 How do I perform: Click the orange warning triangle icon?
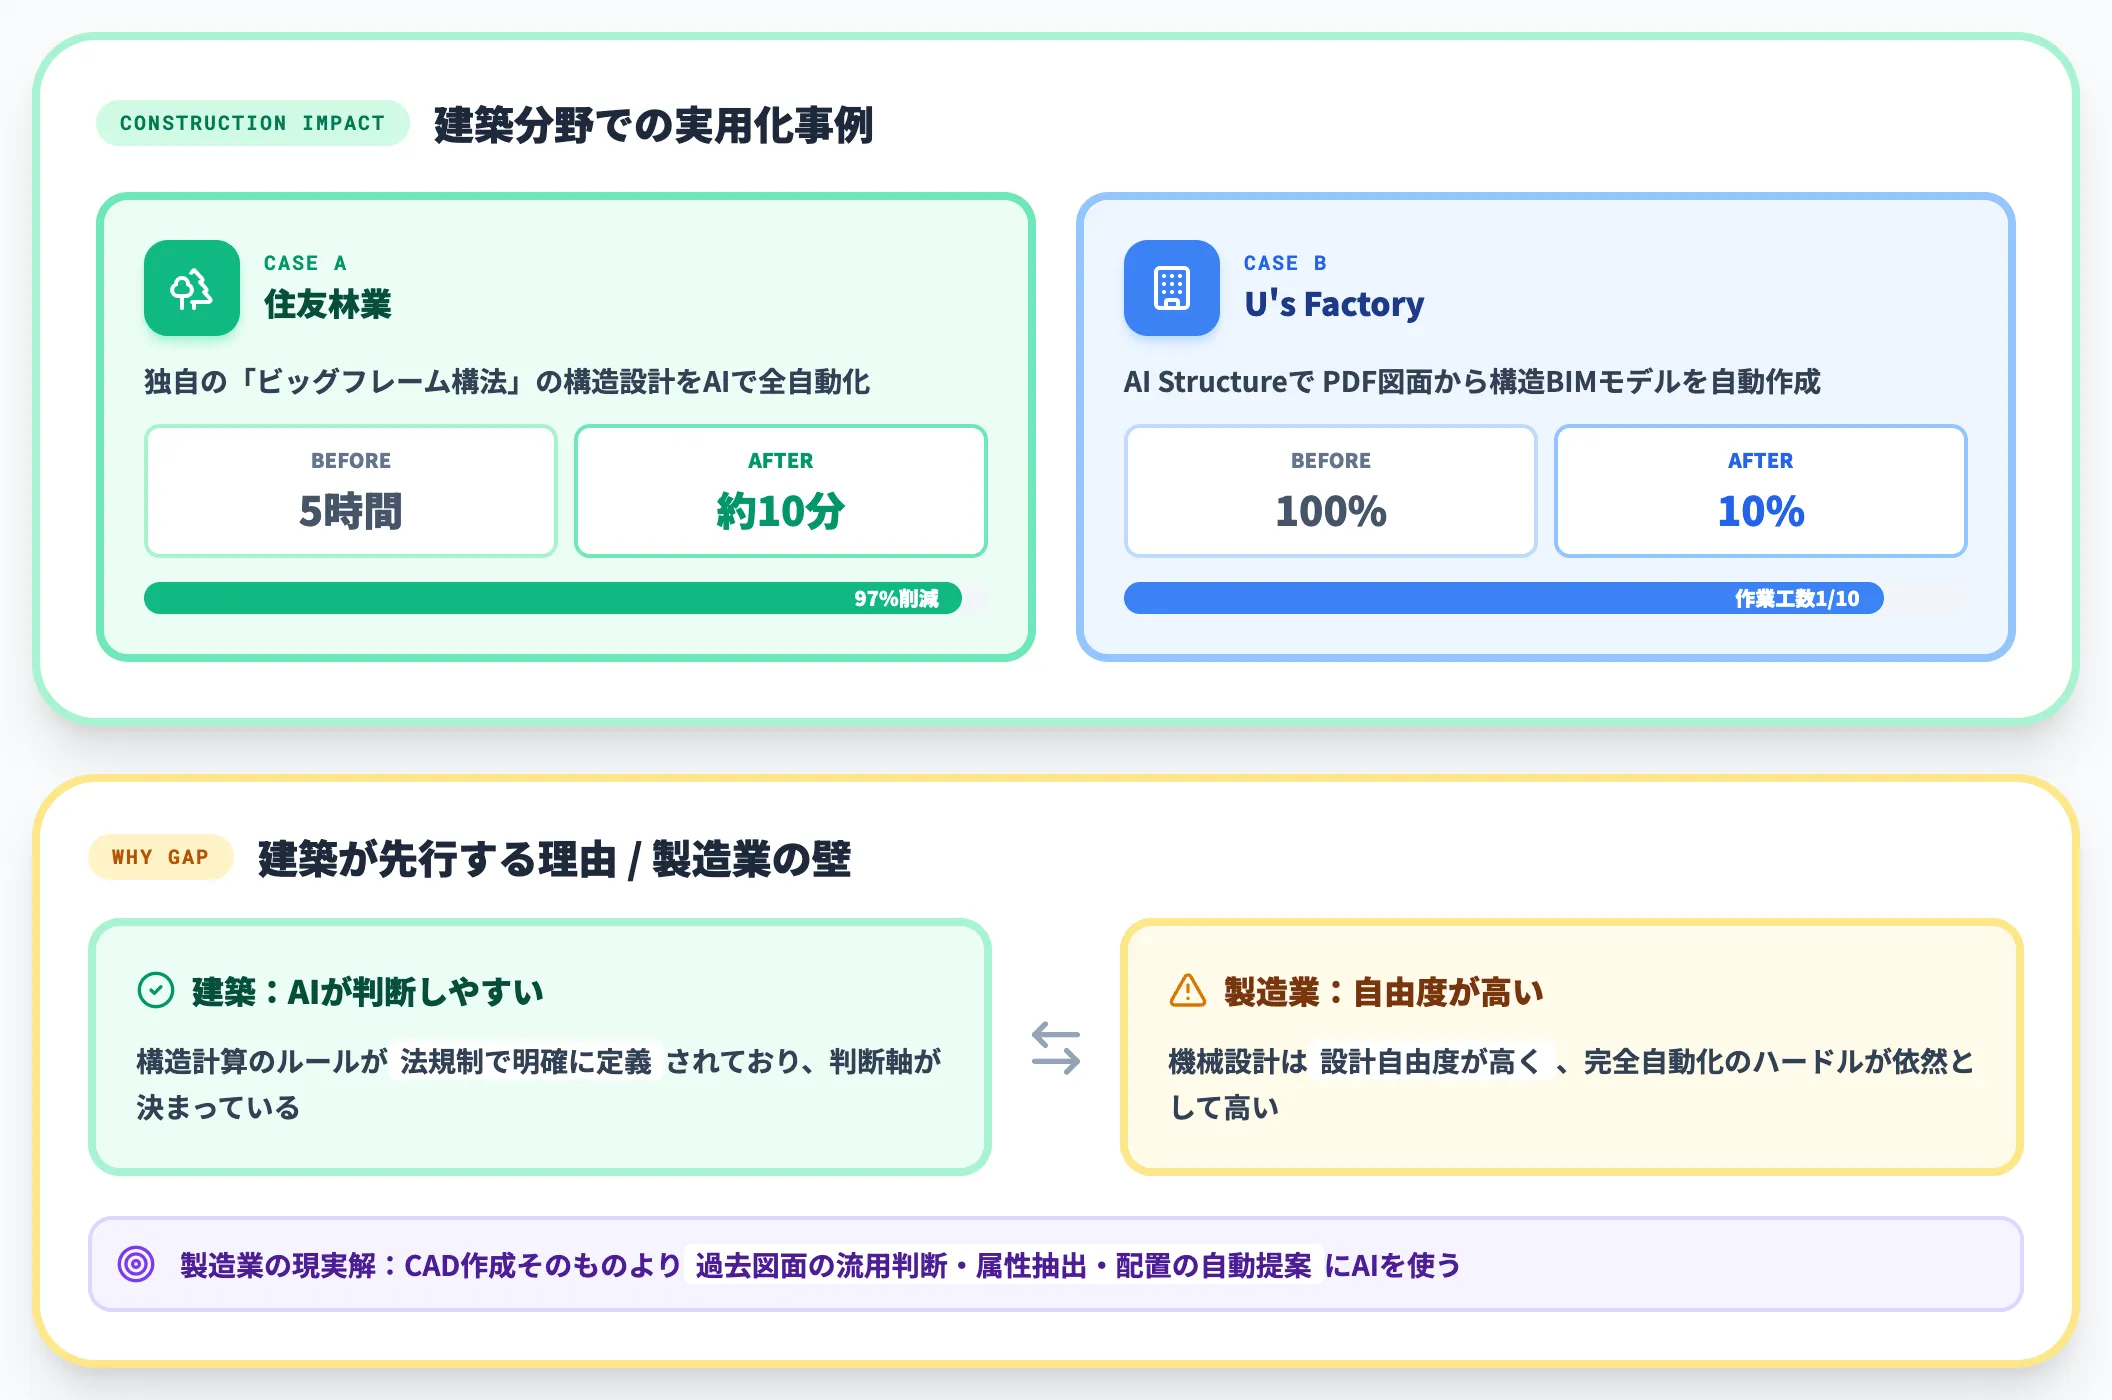tap(1188, 991)
